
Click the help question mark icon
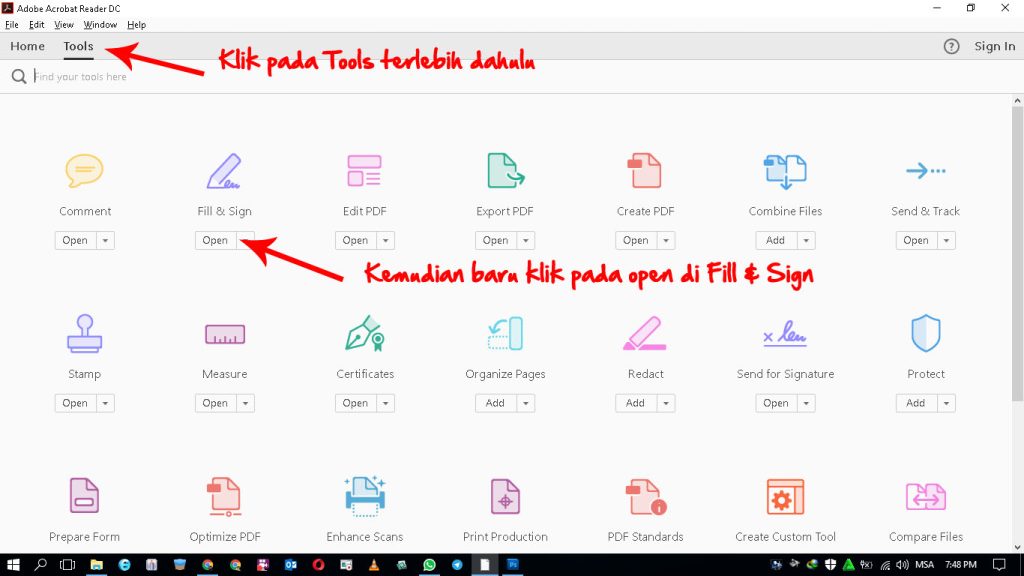tap(952, 46)
